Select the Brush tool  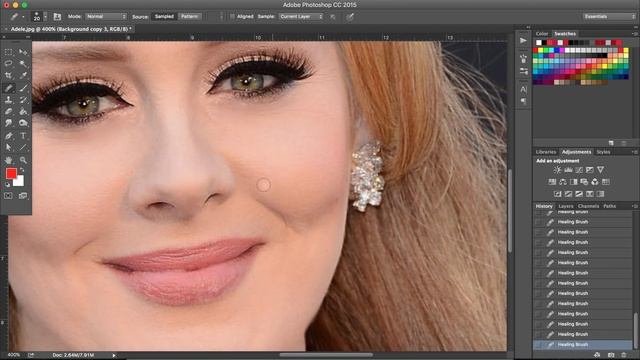point(23,88)
